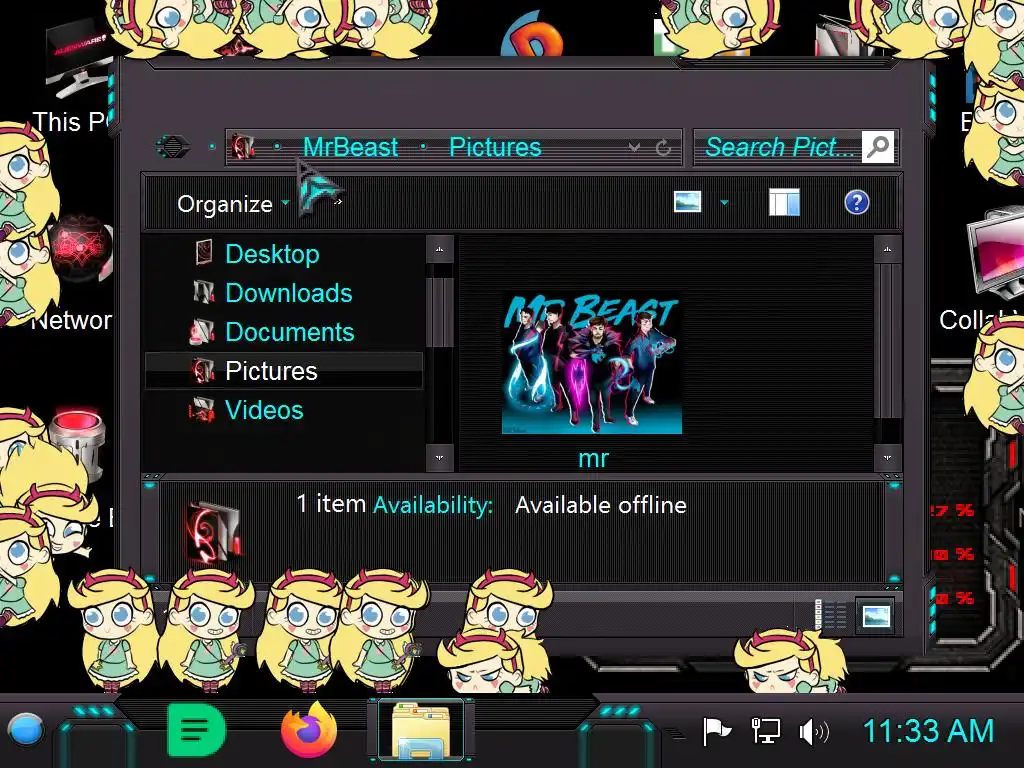This screenshot has height=768, width=1024.
Task: Click the Downloads folder icon in sidebar
Action: click(x=204, y=292)
